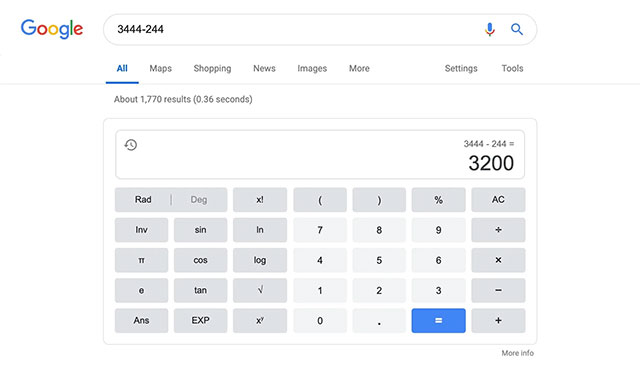Follow the More info link
The image size is (640, 366).
pyautogui.click(x=518, y=353)
